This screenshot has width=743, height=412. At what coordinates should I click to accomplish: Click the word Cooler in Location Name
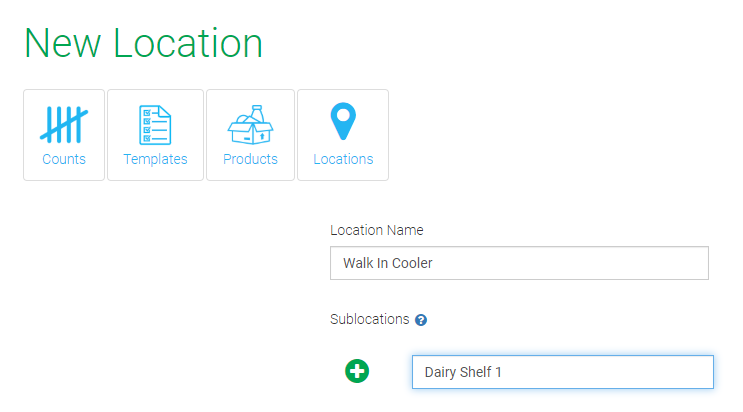click(x=412, y=263)
